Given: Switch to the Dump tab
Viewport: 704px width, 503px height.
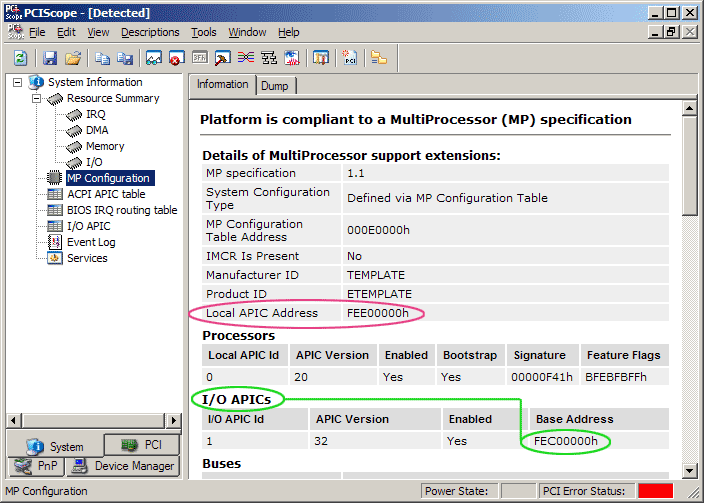Looking at the screenshot, I should point(274,86).
